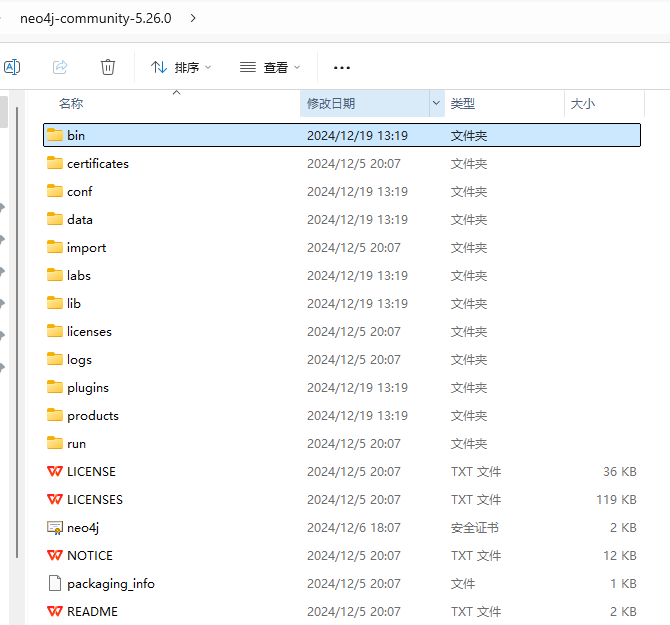
Task: Select the licenses folder icon
Action: click(55, 331)
